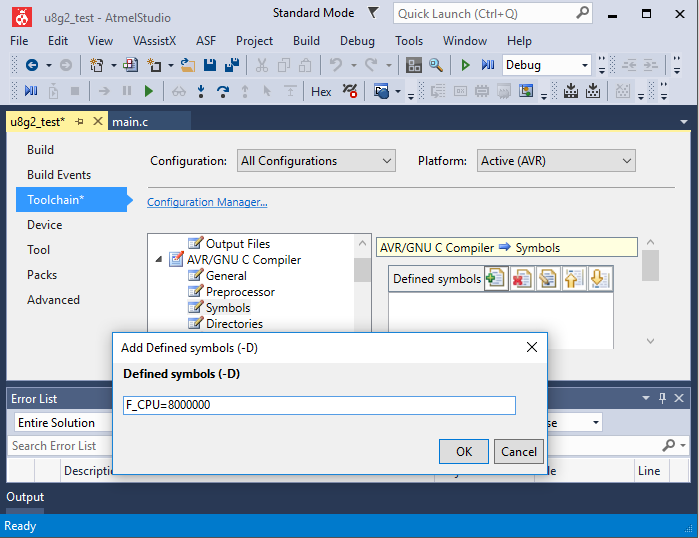The width and height of the screenshot is (699, 538).
Task: Click the Navigate Backward arrow icon
Action: click(x=32, y=65)
